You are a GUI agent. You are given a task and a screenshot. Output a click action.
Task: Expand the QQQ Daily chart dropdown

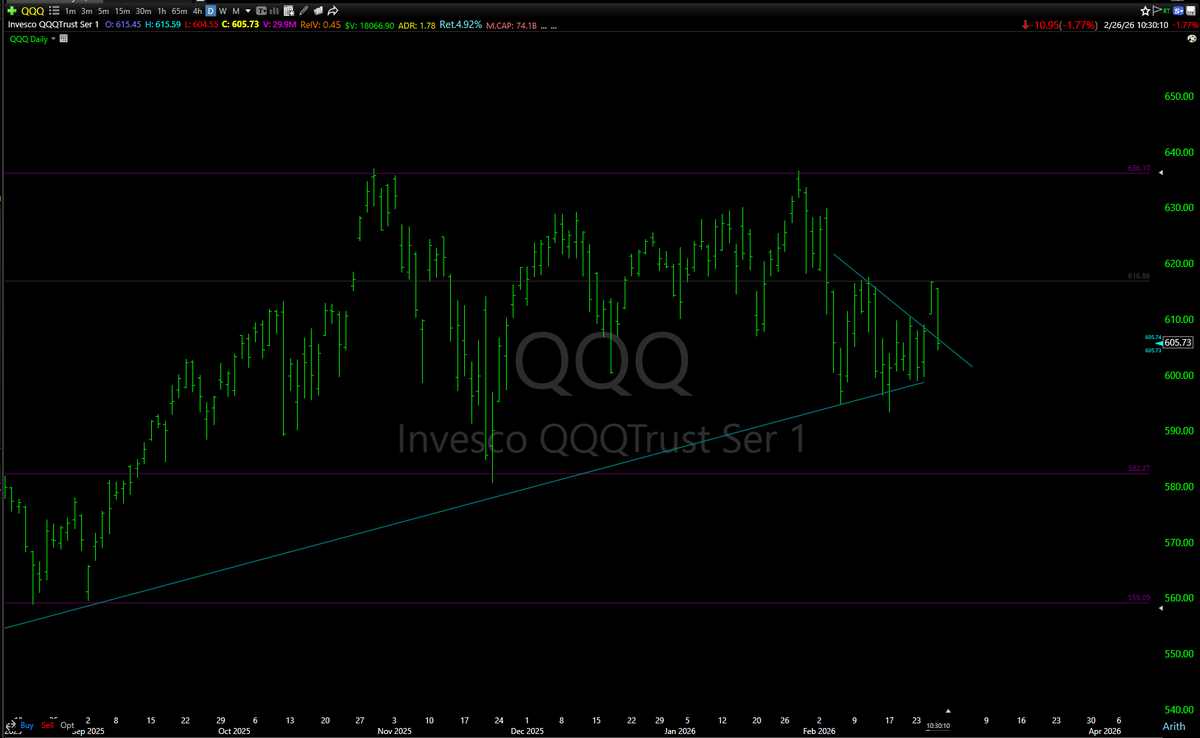(x=54, y=39)
